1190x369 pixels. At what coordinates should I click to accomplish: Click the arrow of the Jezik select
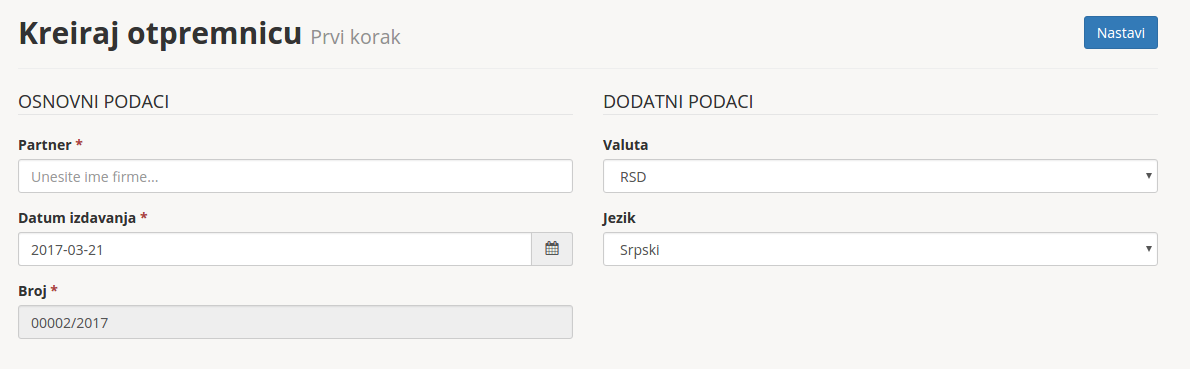[x=1149, y=249]
